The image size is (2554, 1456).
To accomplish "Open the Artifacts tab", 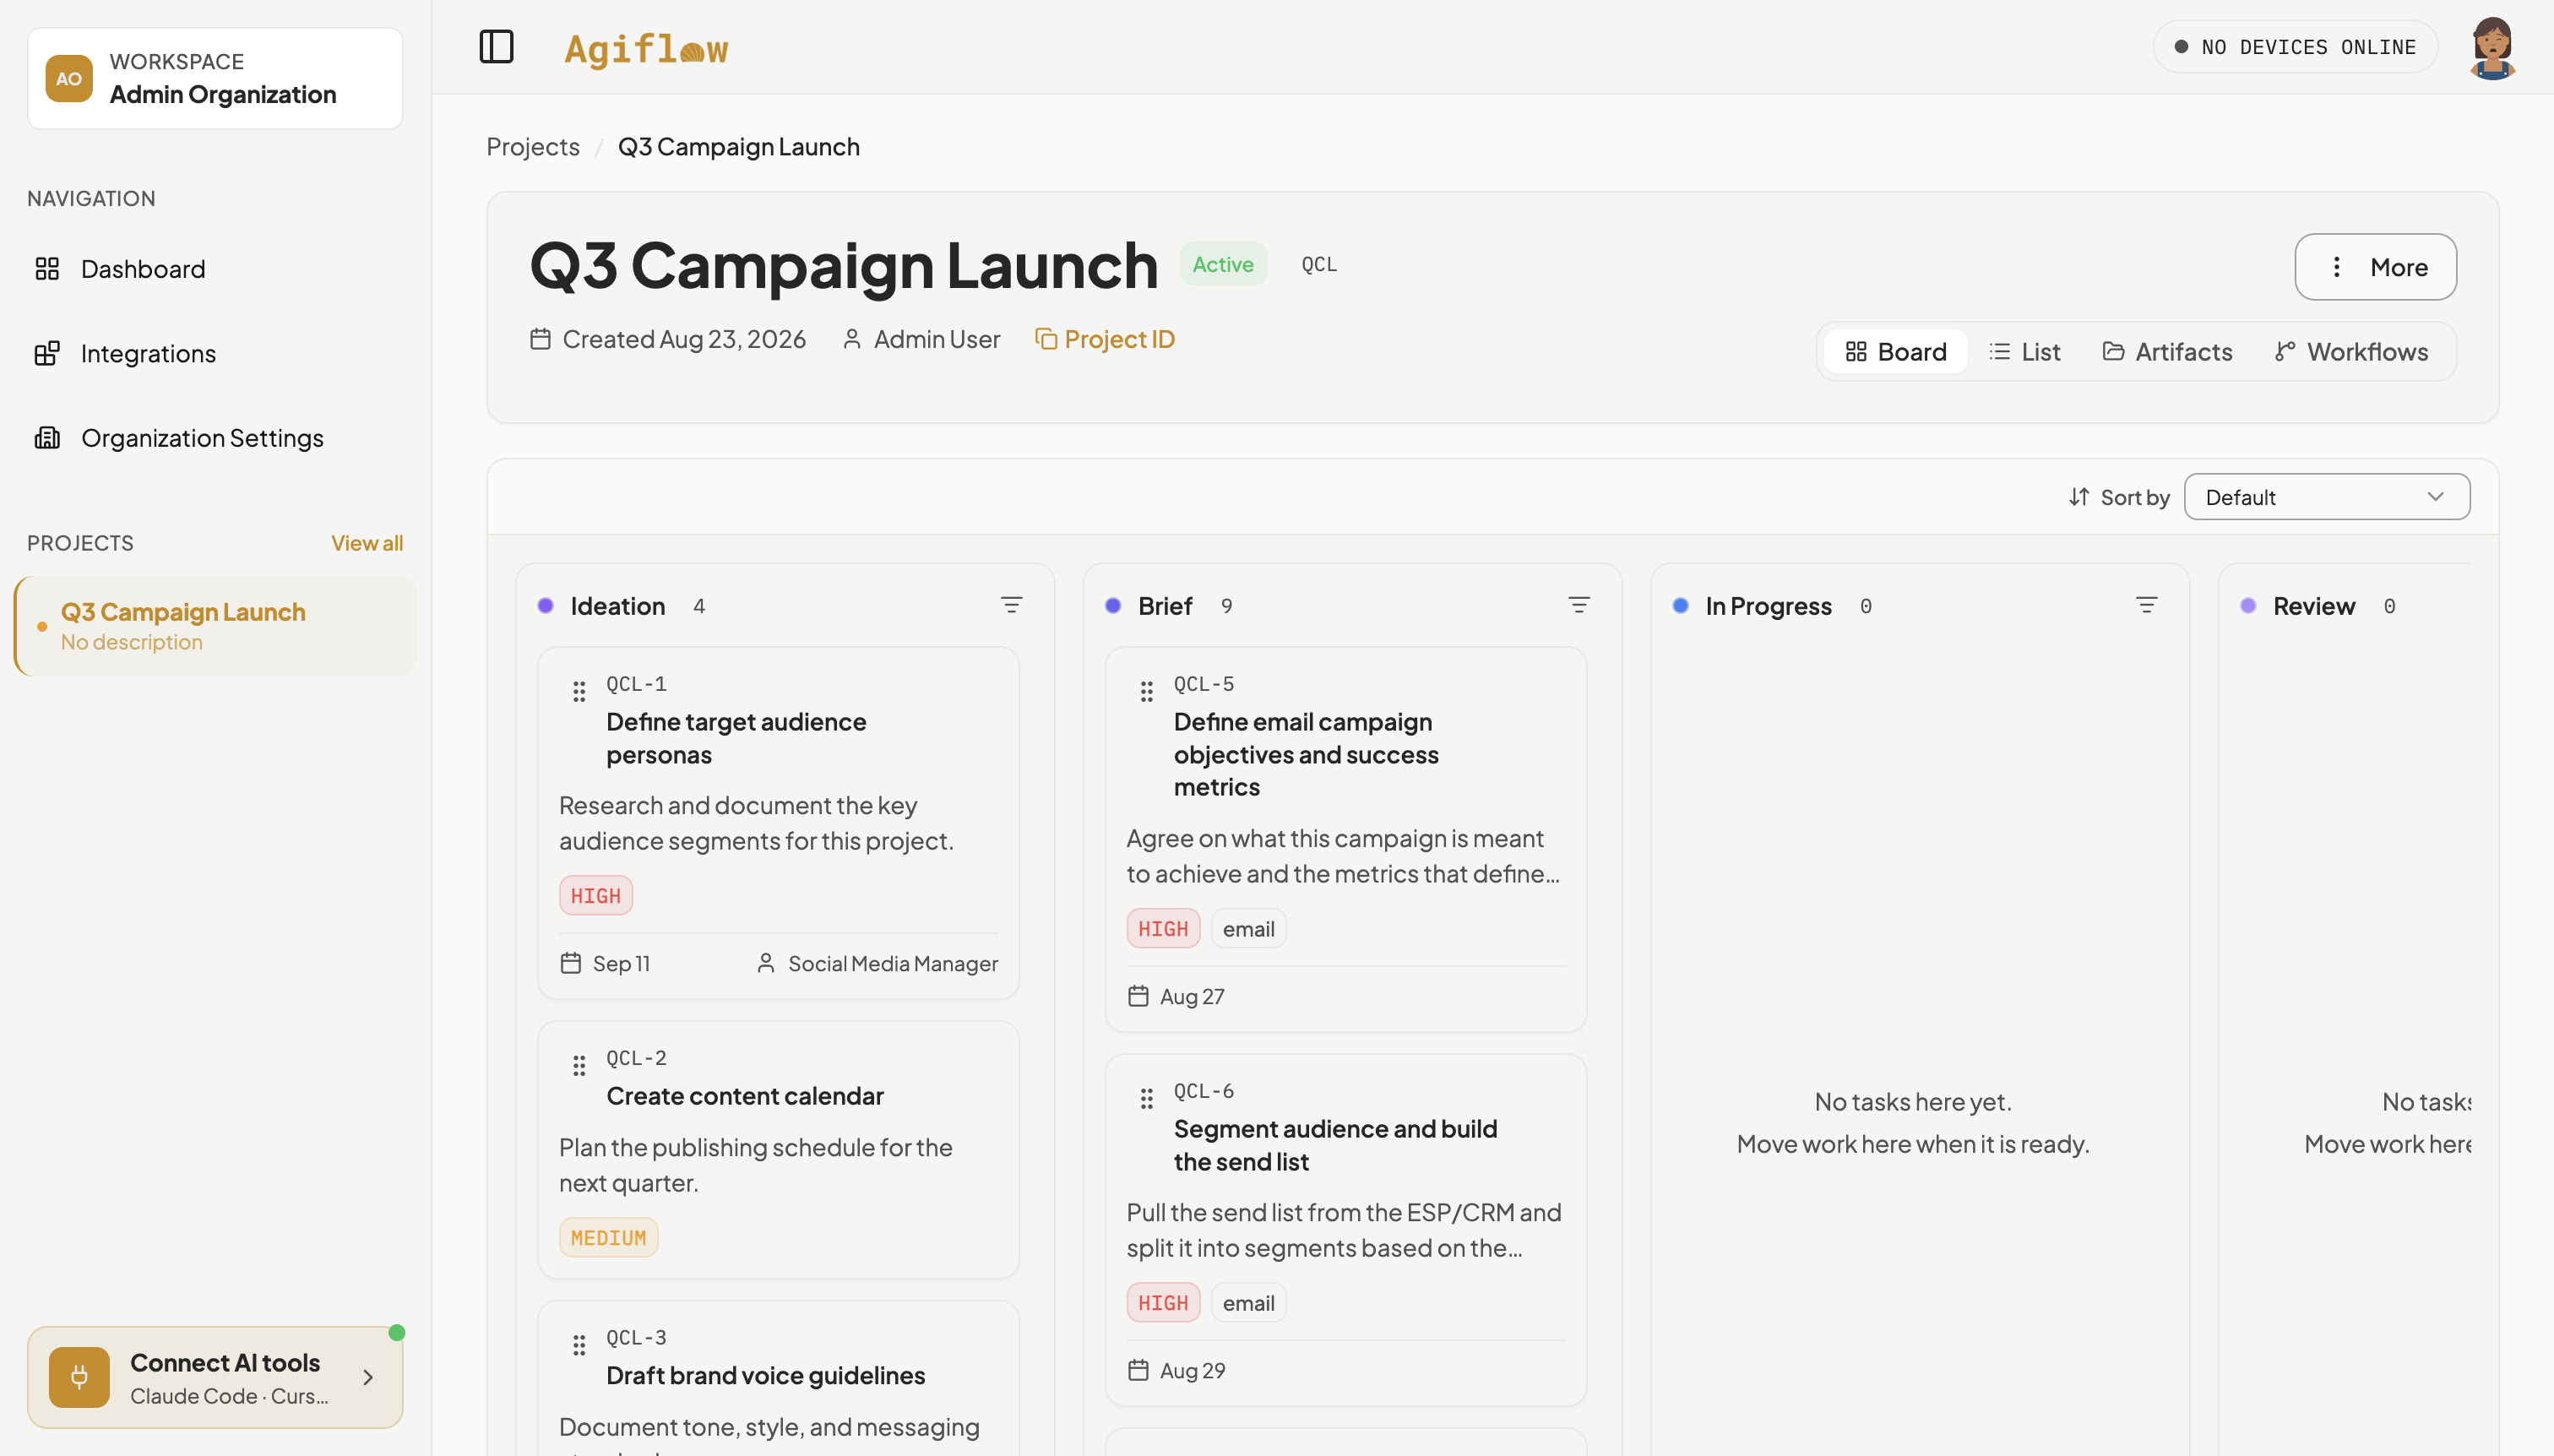I will [x=2167, y=352].
